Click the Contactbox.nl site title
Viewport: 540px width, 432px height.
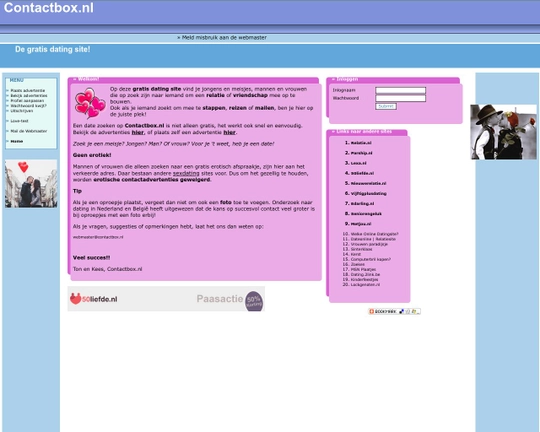[x=49, y=8]
